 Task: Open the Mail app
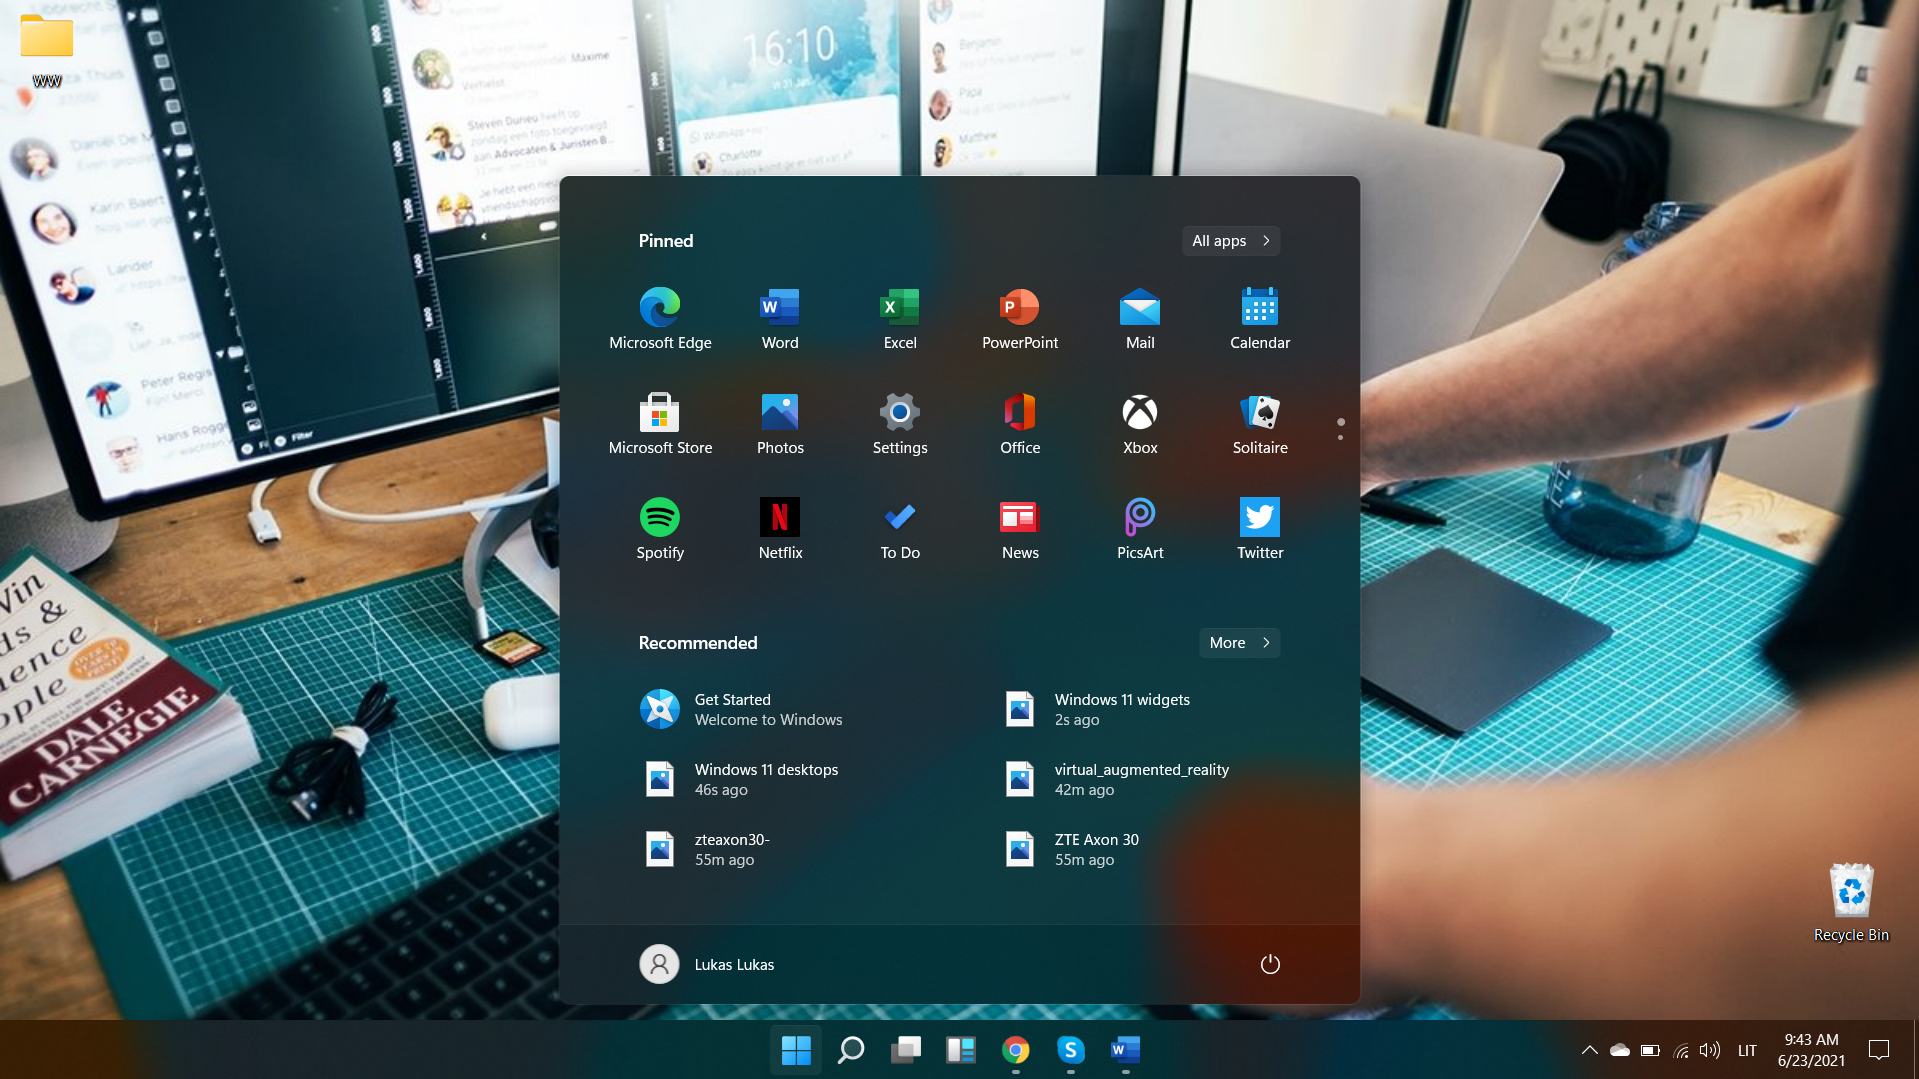pyautogui.click(x=1140, y=320)
